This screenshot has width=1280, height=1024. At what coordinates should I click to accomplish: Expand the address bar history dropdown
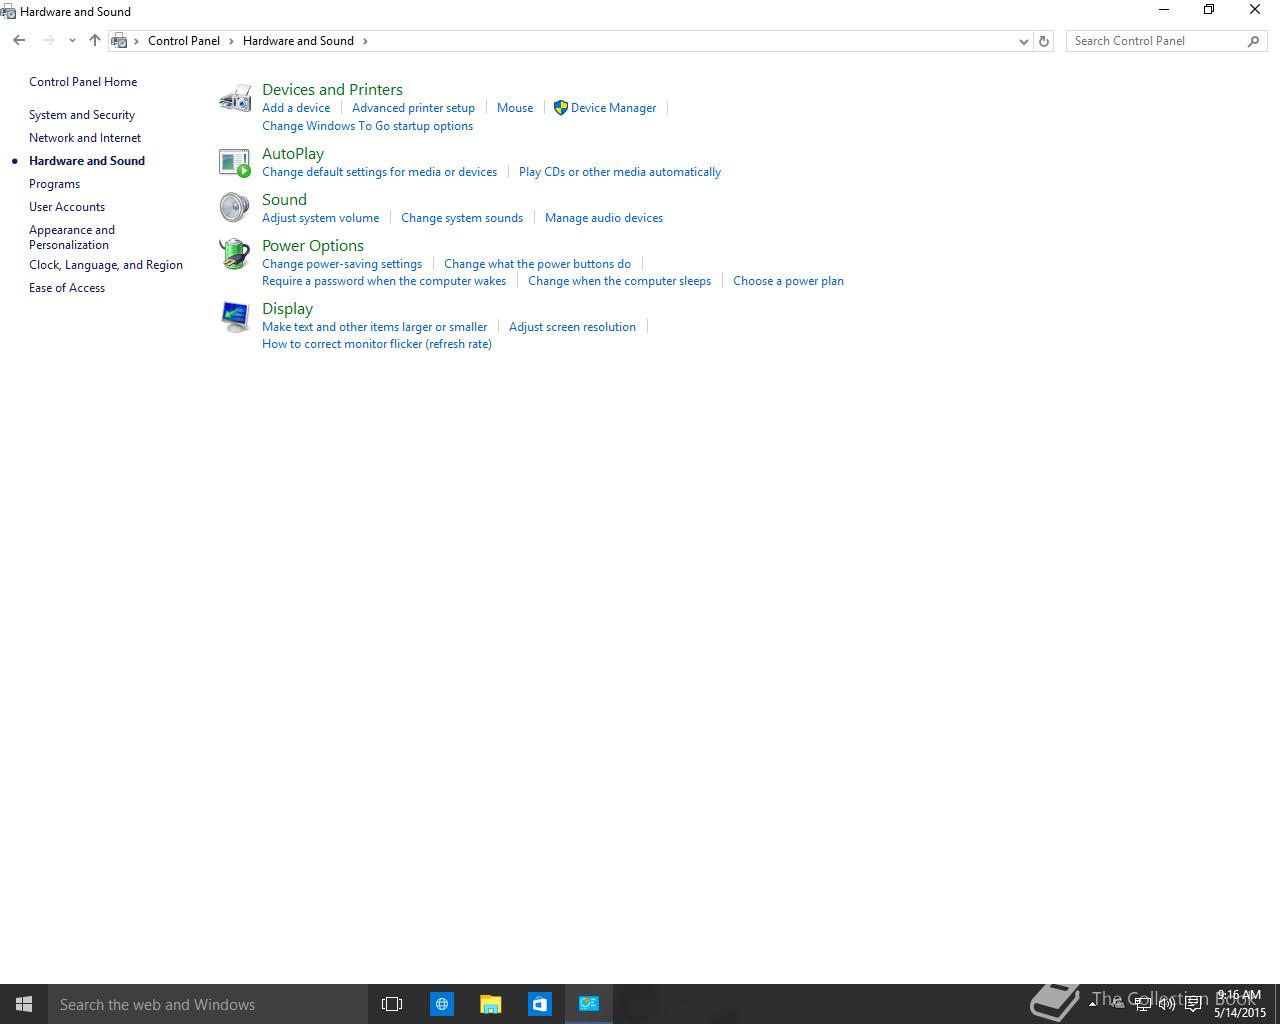(1023, 41)
